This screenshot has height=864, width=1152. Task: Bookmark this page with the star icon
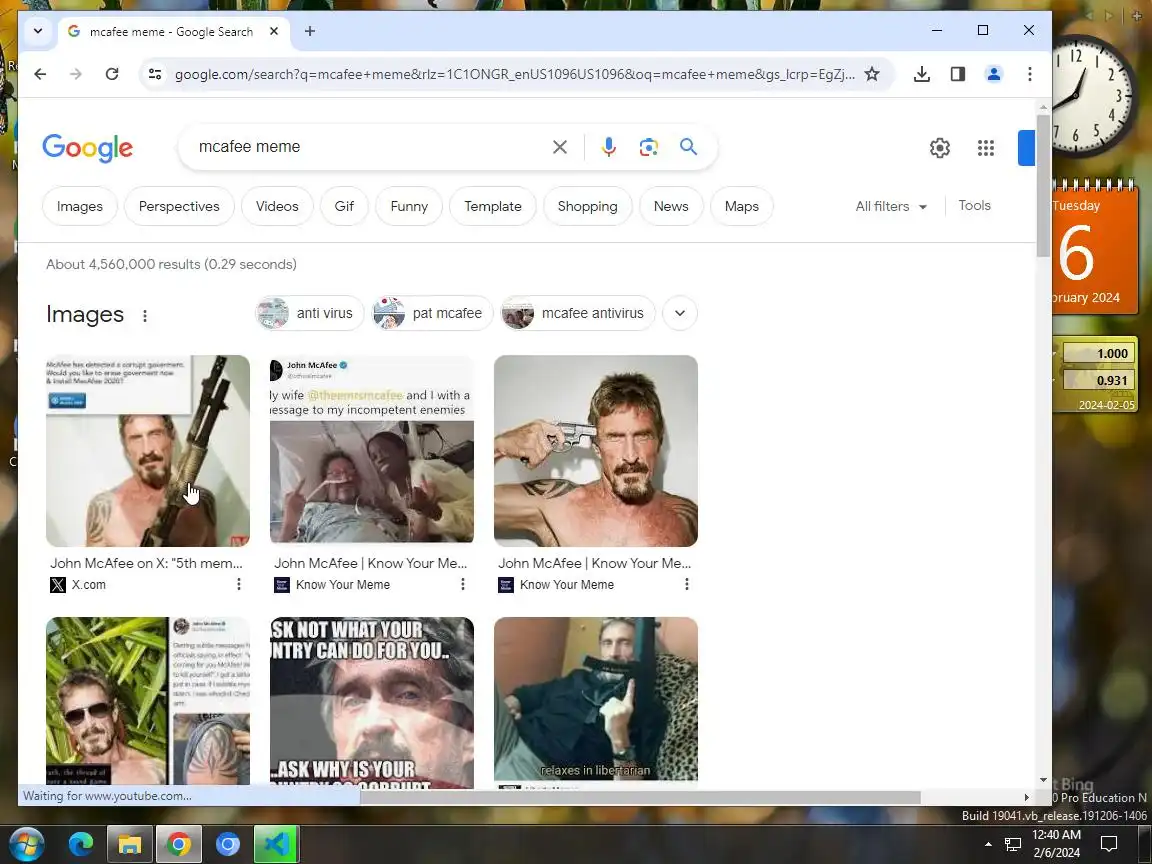[871, 74]
